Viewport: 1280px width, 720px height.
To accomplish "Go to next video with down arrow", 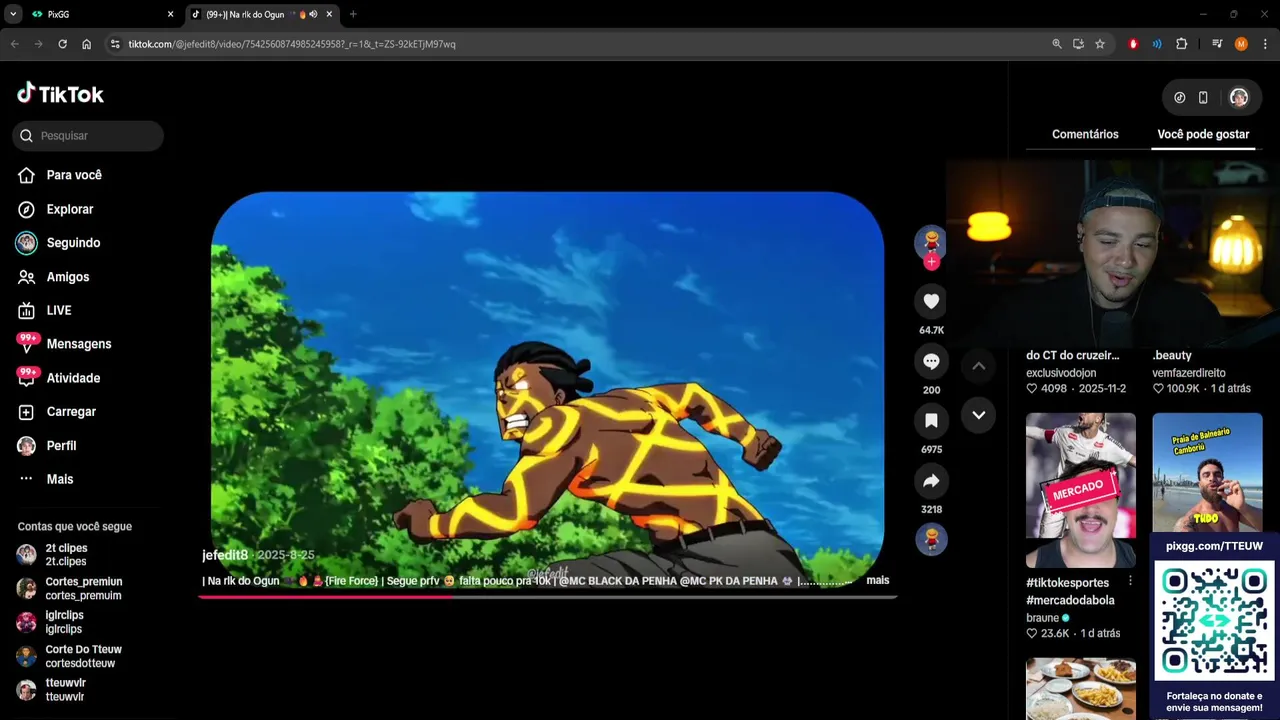I will coord(979,415).
